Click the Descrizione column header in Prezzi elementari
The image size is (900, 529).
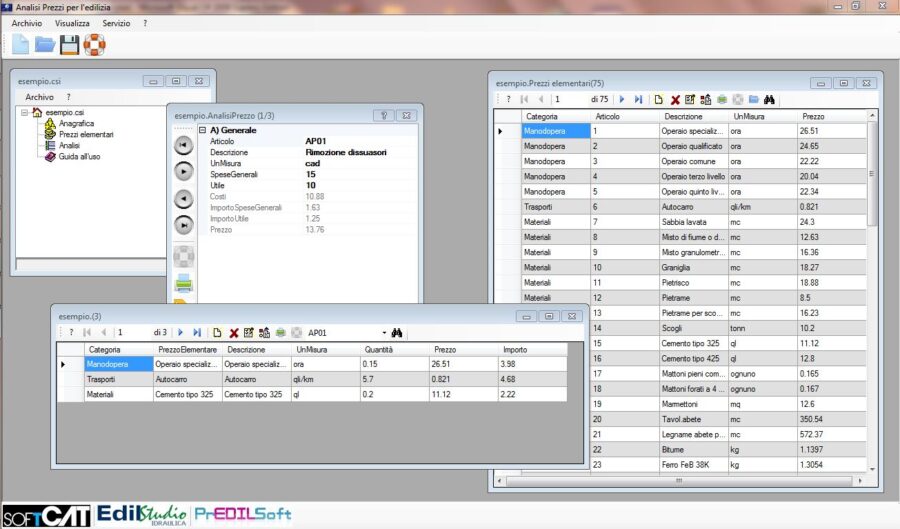(682, 117)
